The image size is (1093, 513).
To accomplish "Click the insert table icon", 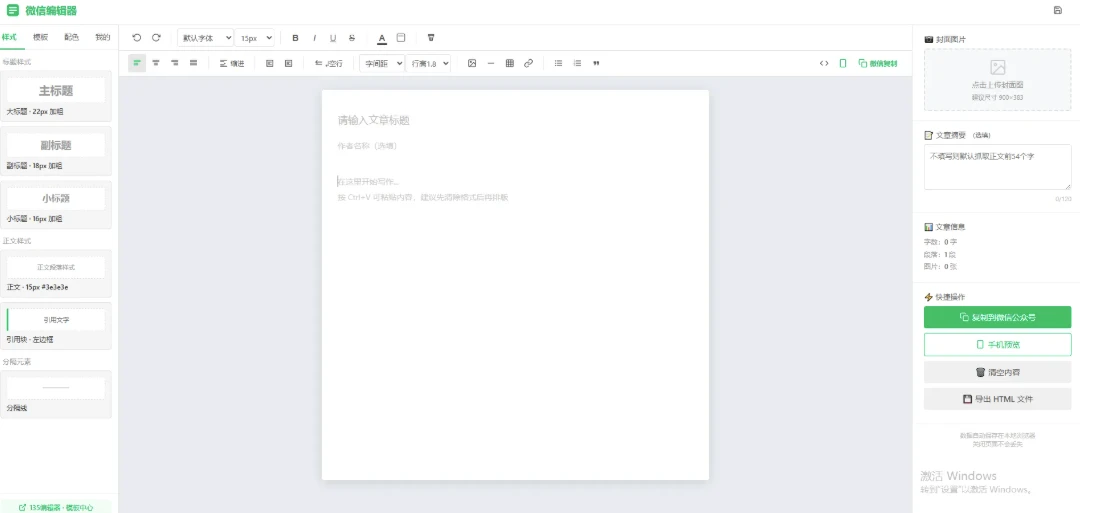I will pyautogui.click(x=510, y=63).
